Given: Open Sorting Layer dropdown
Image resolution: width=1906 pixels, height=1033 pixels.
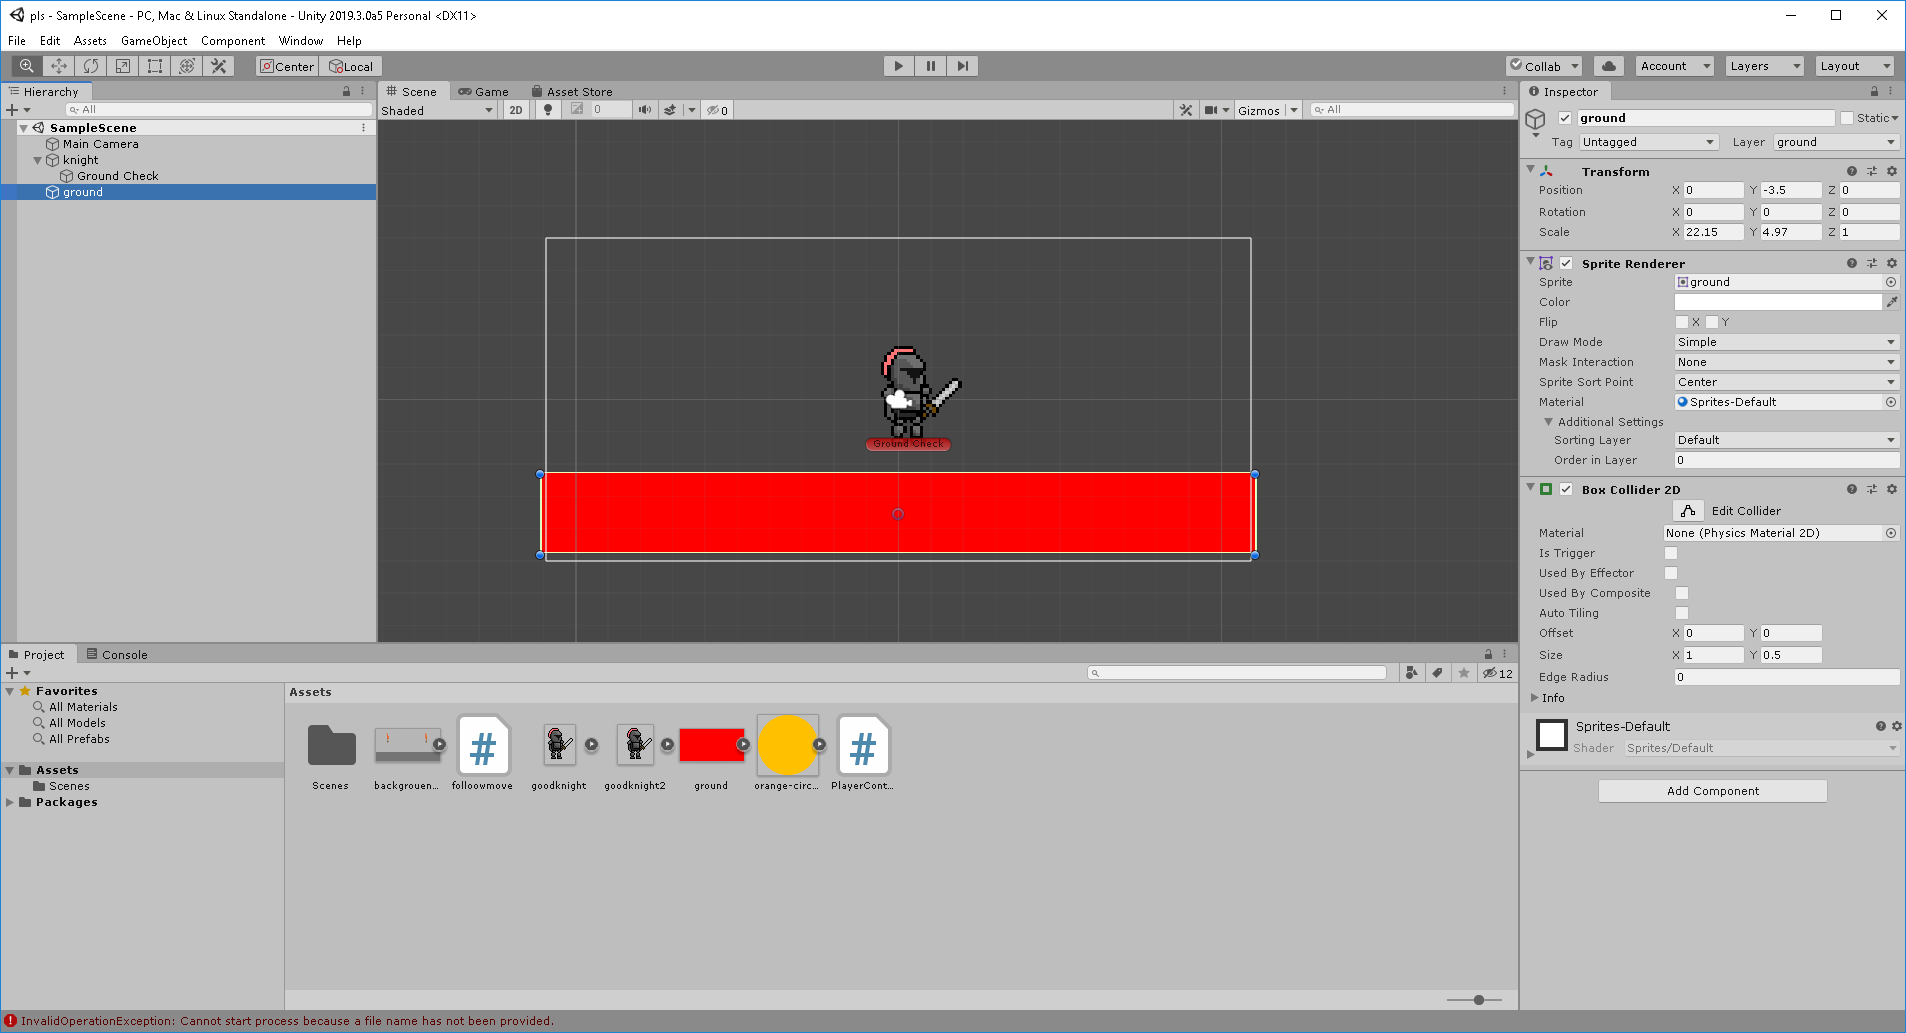Looking at the screenshot, I should coord(1787,440).
